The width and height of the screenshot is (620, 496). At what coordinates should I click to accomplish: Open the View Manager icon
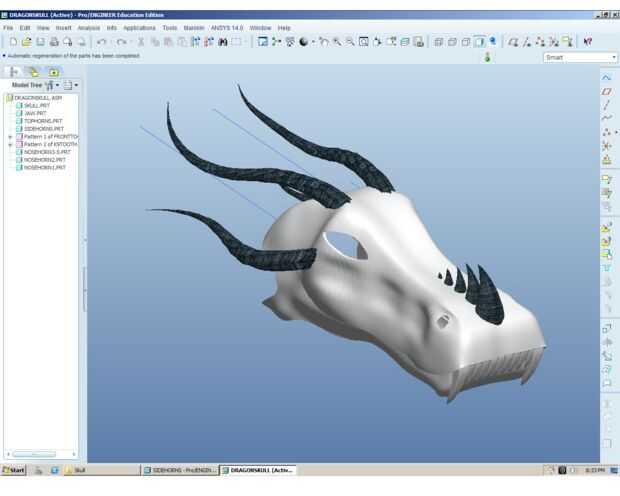tap(419, 42)
